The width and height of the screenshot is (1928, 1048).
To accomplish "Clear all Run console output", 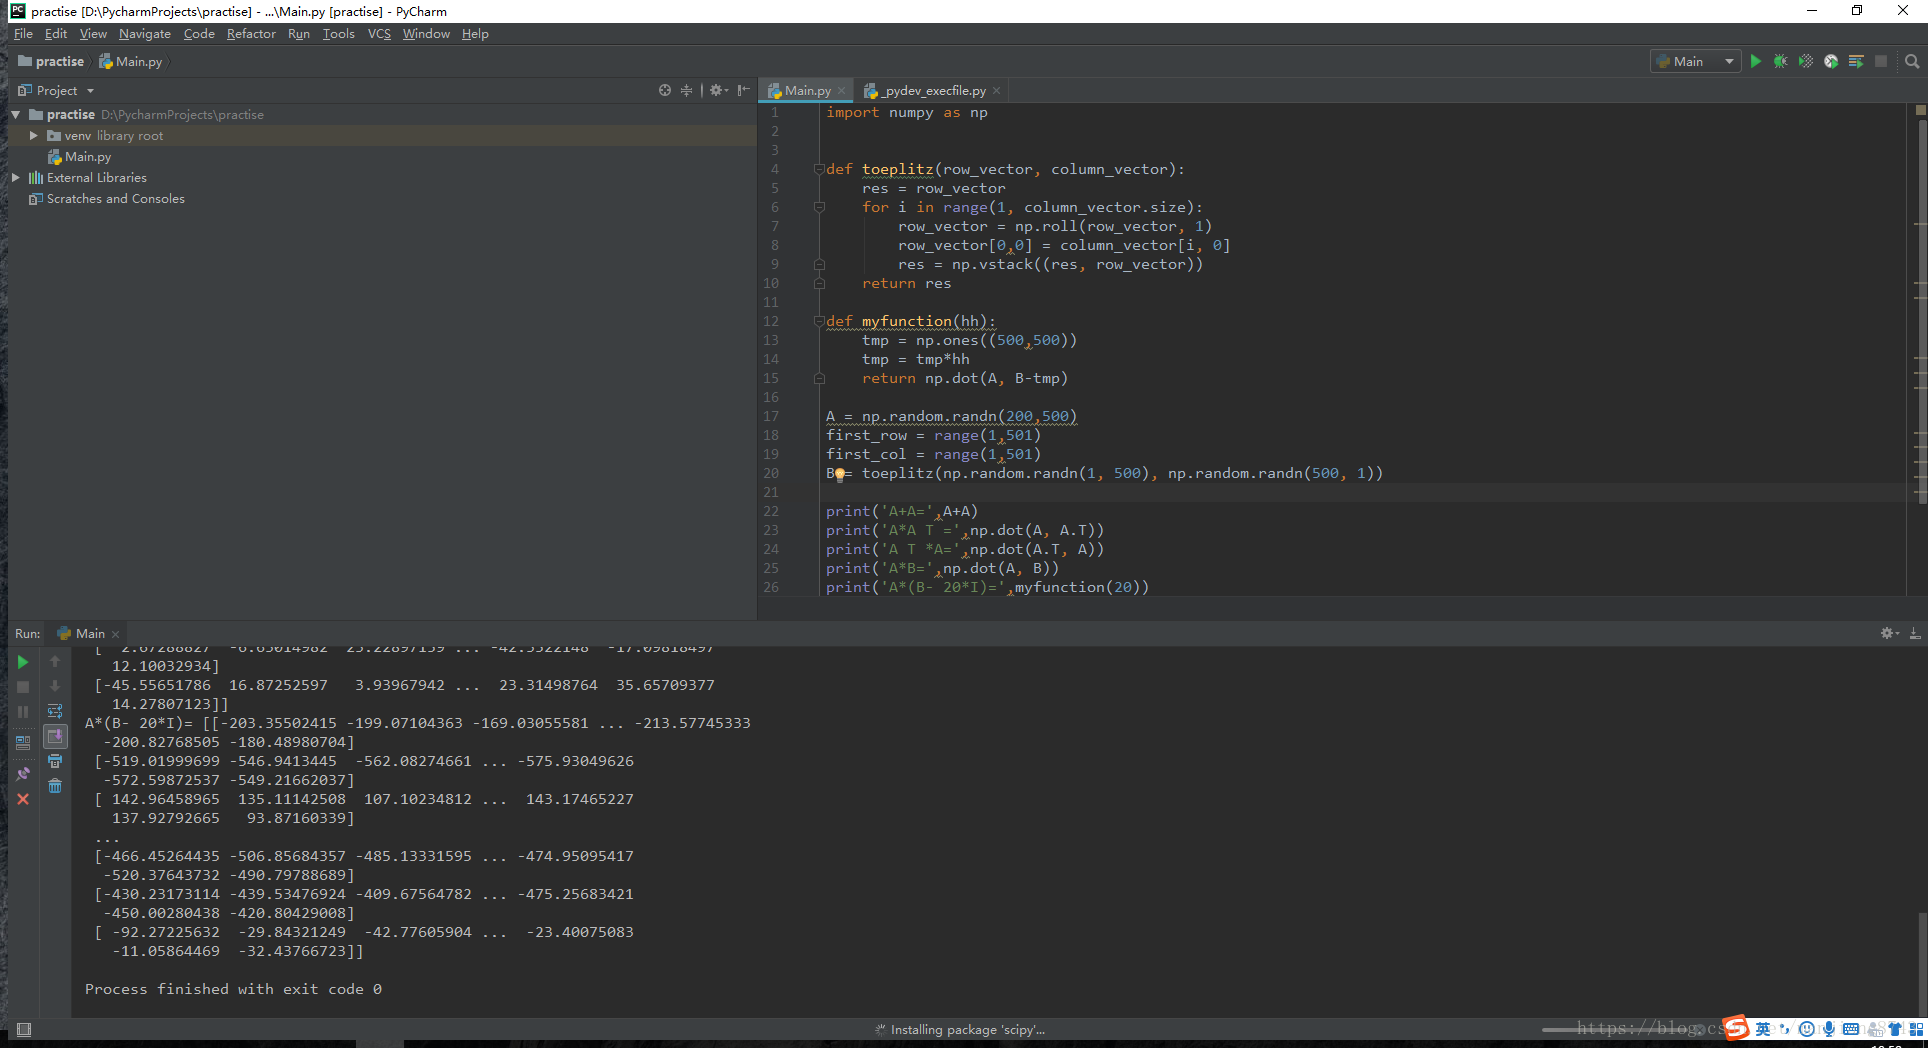I will coord(55,787).
